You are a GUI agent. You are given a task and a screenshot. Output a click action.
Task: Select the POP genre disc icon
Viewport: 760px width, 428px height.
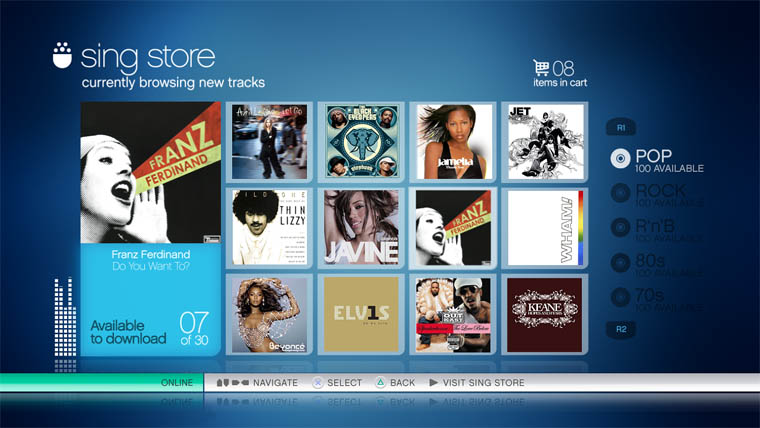[x=620, y=159]
